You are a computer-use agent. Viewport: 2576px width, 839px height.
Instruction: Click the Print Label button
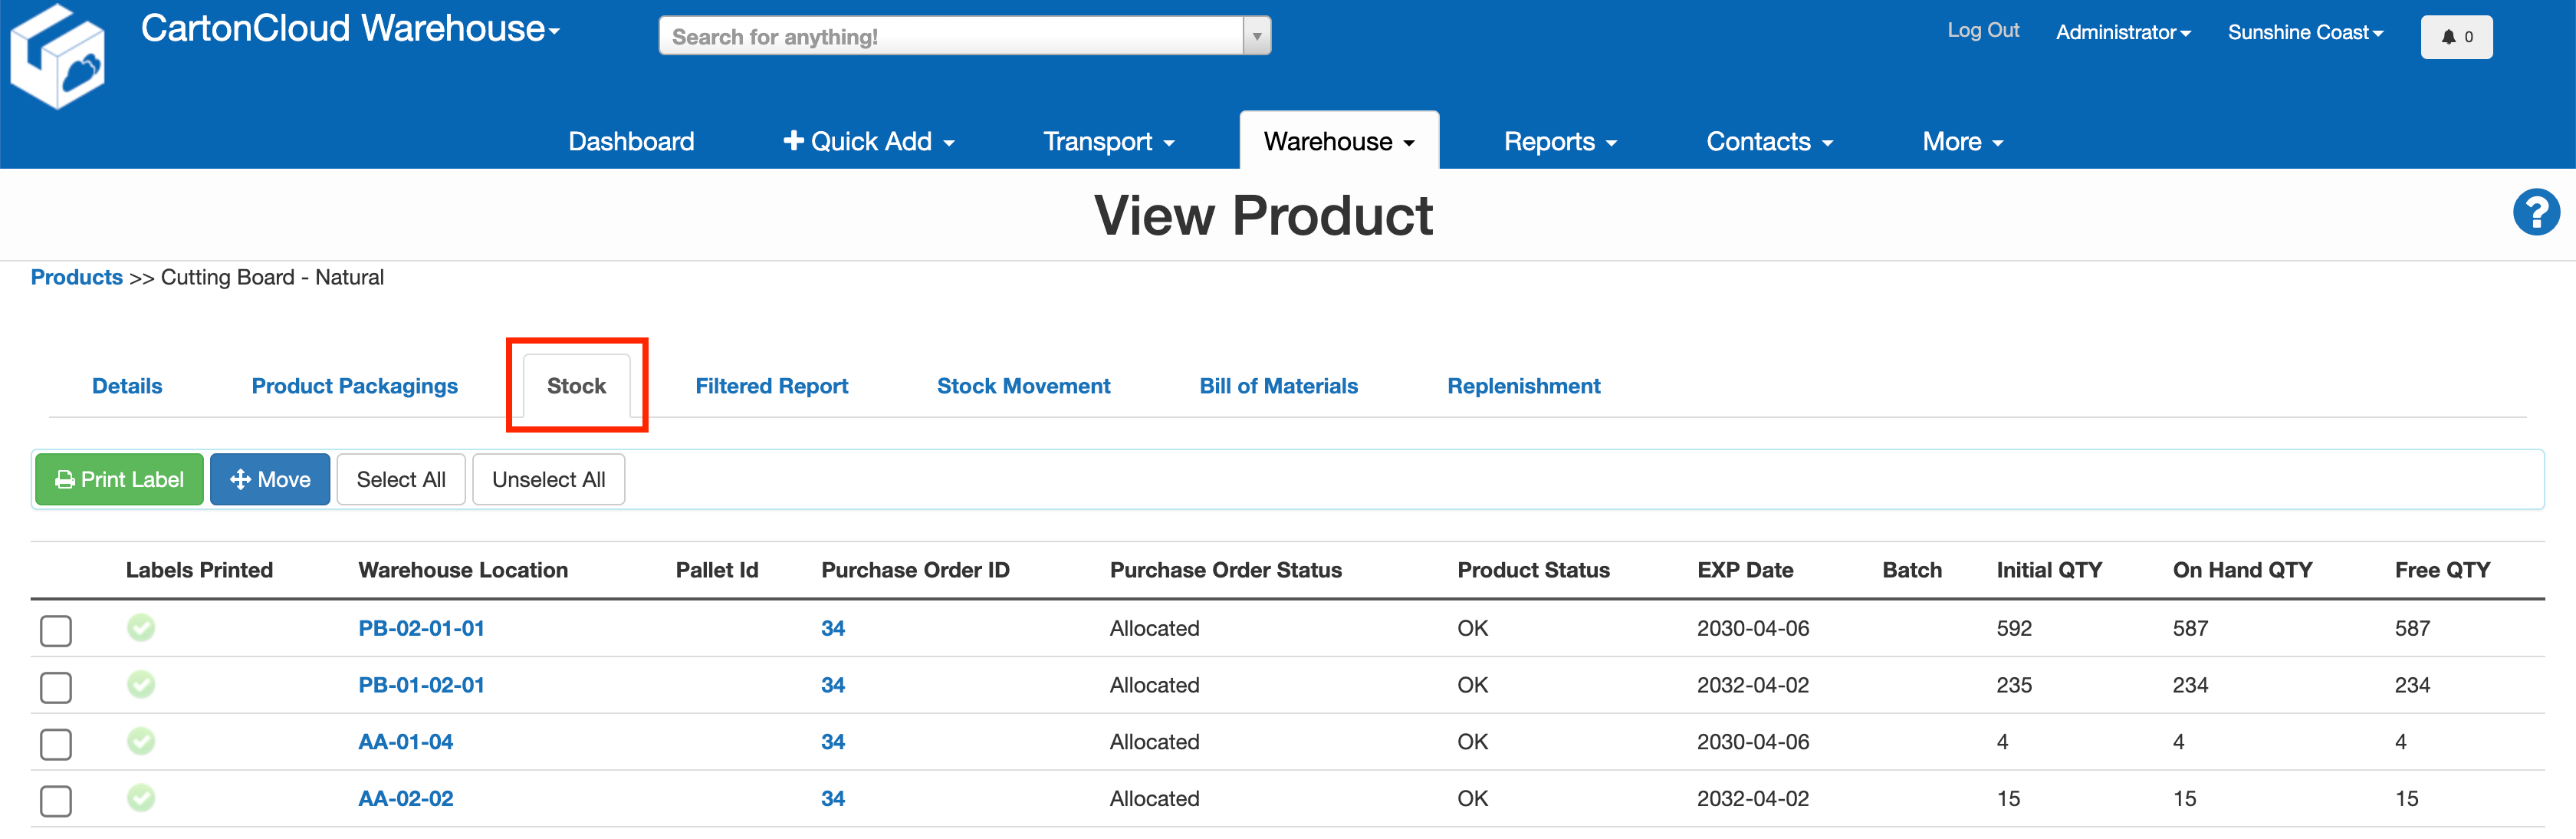click(119, 479)
